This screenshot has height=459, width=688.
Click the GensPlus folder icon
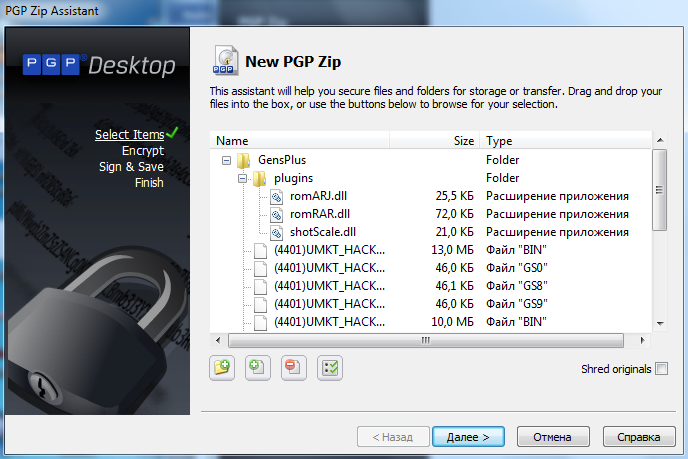244,160
